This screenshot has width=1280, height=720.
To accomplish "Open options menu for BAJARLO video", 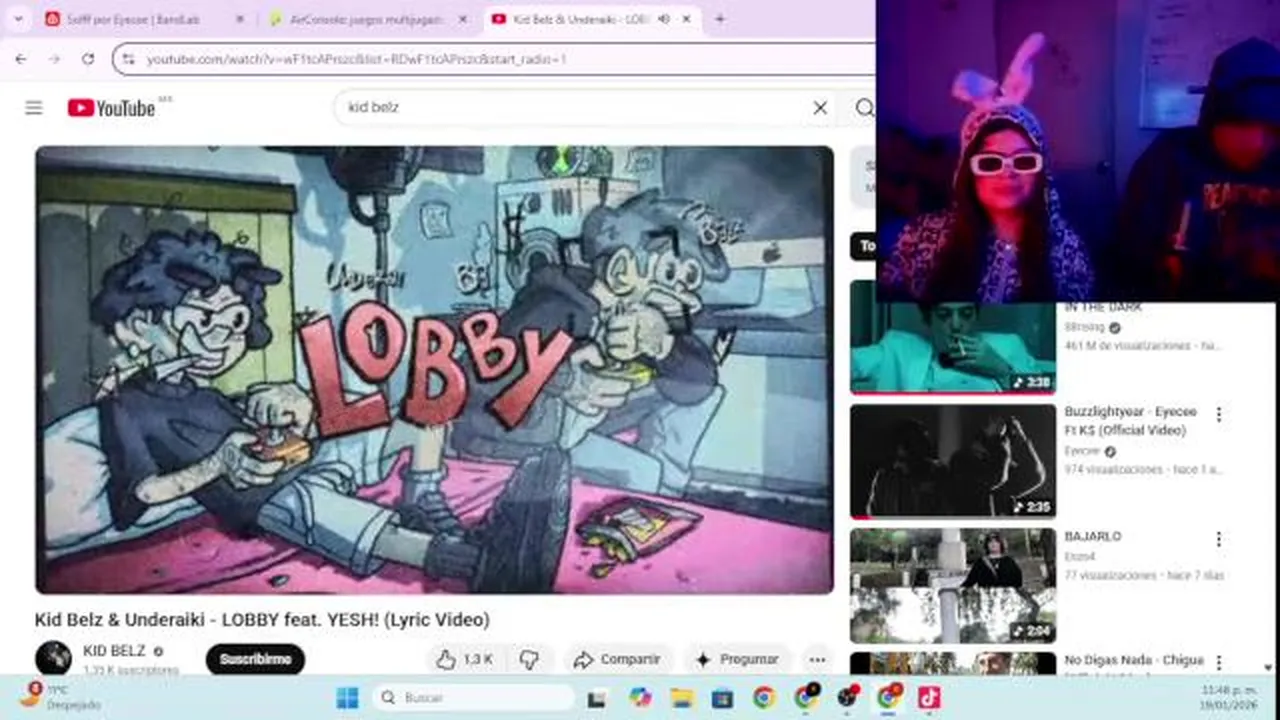I will coord(1218,539).
